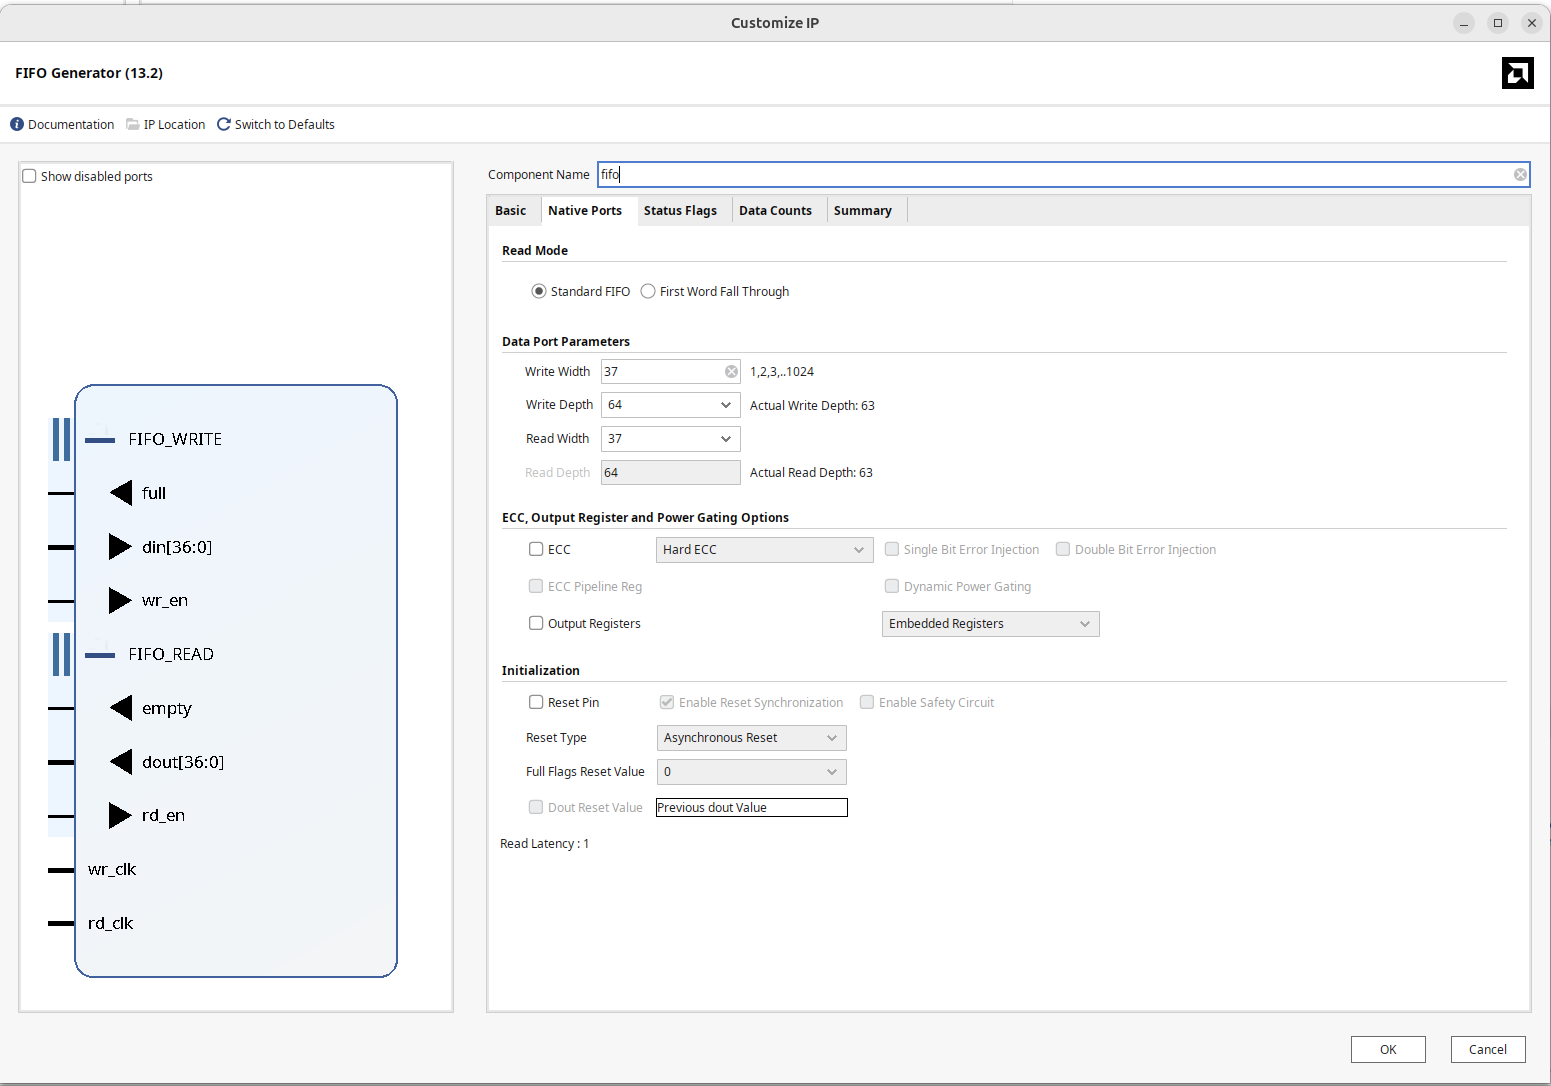Screen dimensions: 1551x1086
Task: Select First Word Fall Through read mode
Action: [x=648, y=292]
